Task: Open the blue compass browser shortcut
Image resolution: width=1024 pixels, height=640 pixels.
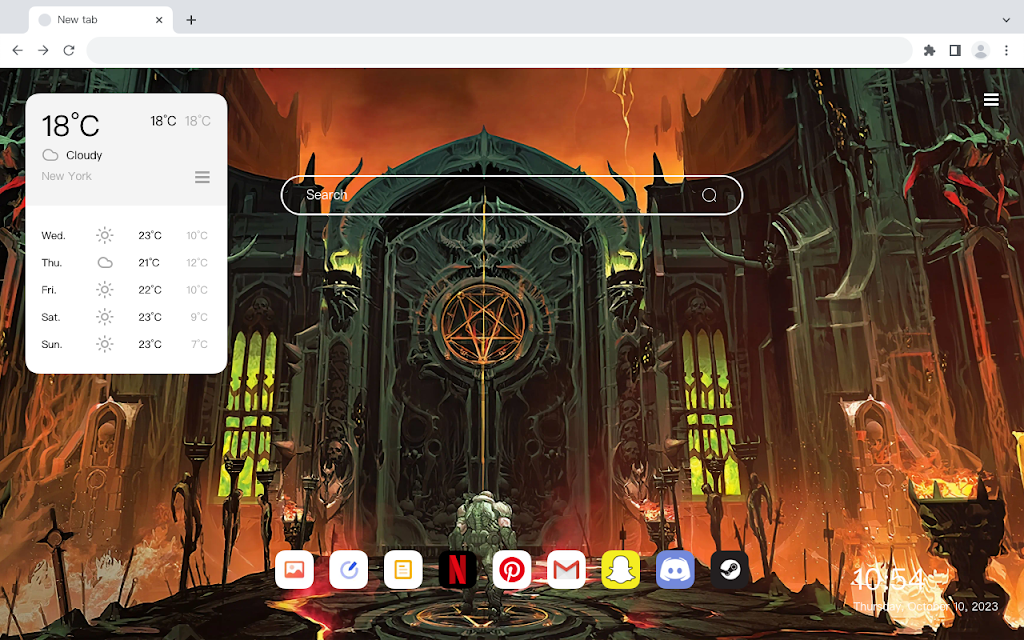Action: click(348, 569)
